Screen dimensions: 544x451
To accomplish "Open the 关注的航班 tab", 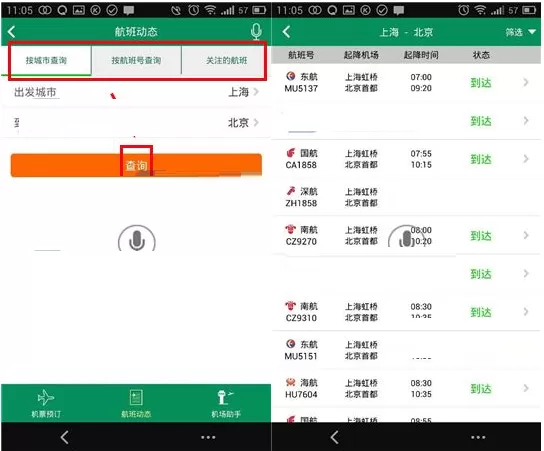I will point(227,61).
